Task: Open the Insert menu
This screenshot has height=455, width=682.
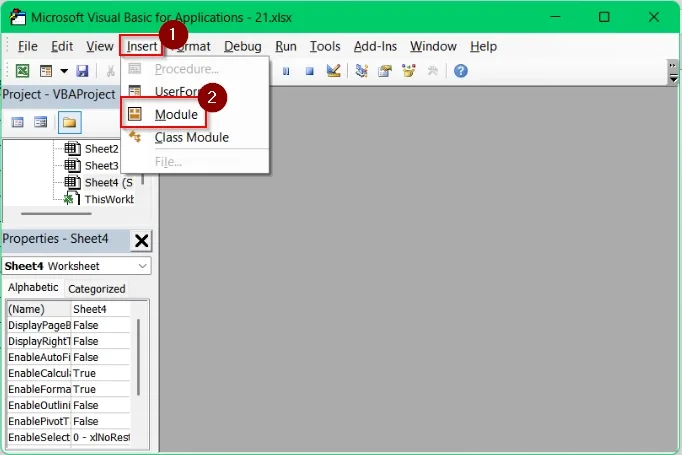Action: pyautogui.click(x=142, y=46)
